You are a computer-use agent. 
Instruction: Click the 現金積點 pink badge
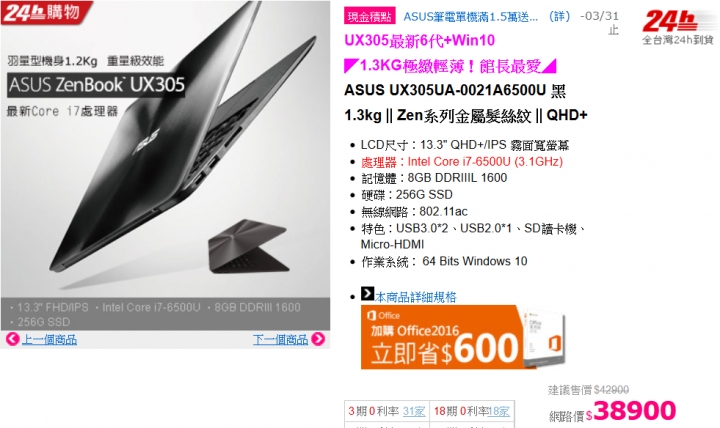point(369,17)
